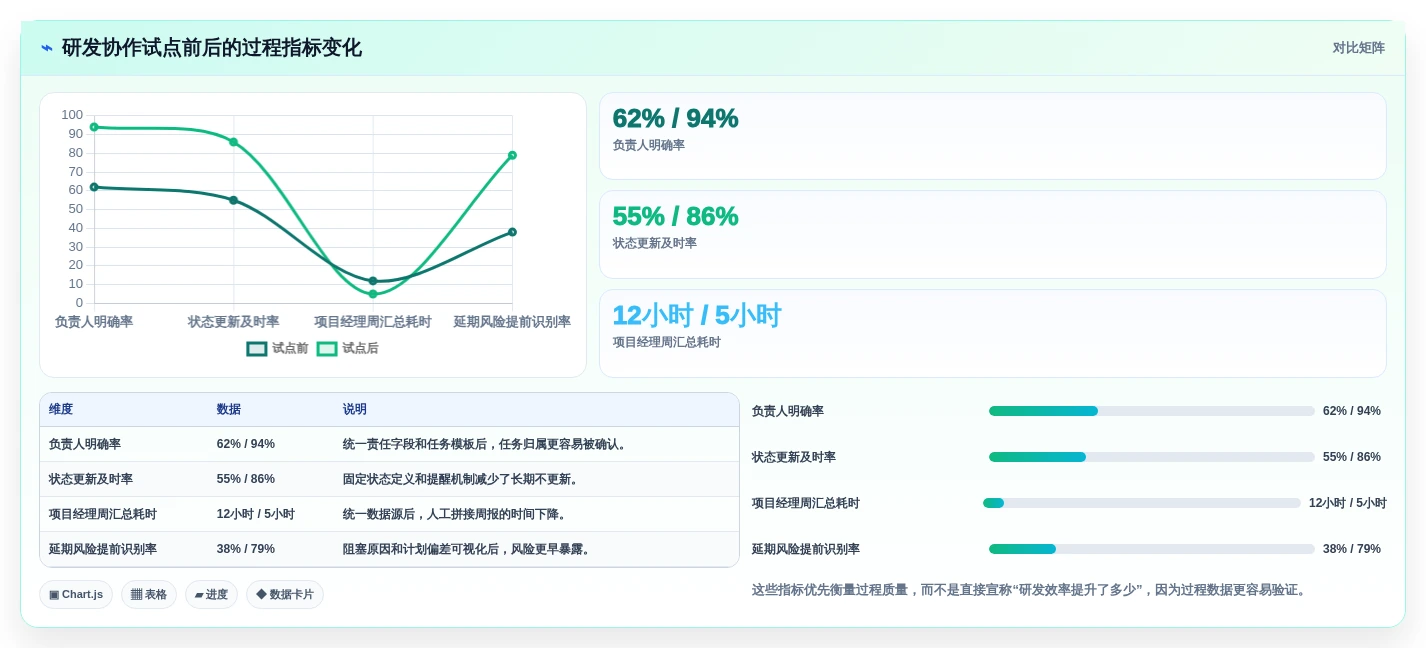1426x648 pixels.
Task: Click the chart x-axis label 状态更新及时率
Action: 233,322
